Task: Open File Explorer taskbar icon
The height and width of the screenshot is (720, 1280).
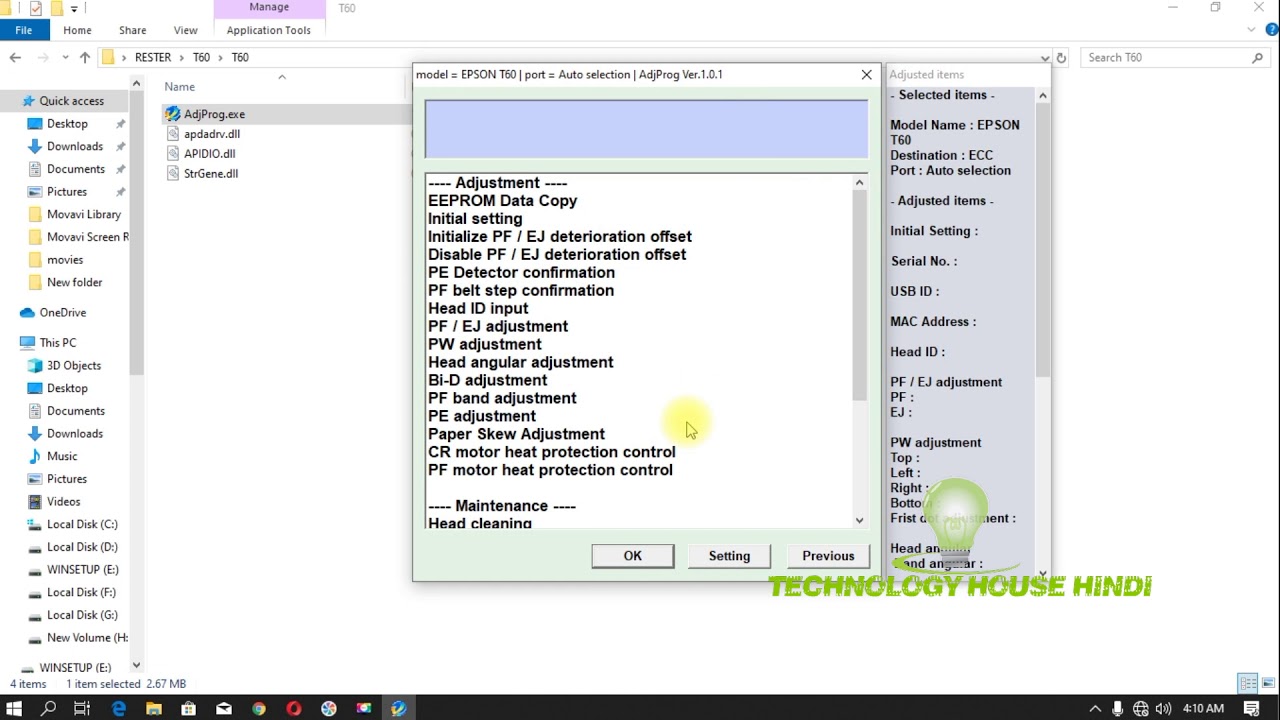Action: click(154, 708)
